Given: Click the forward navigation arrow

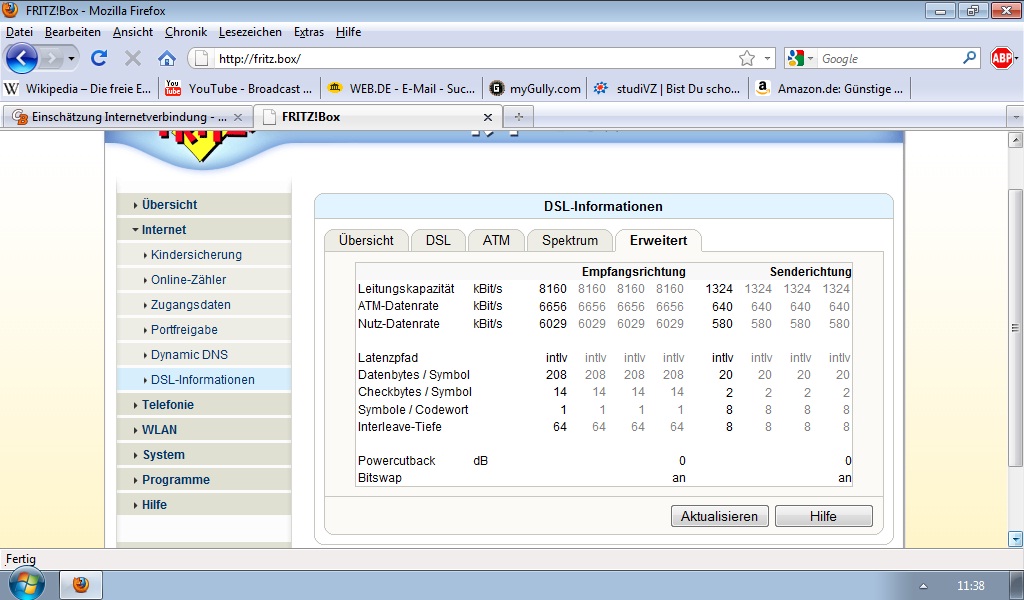Looking at the screenshot, I should tap(52, 59).
